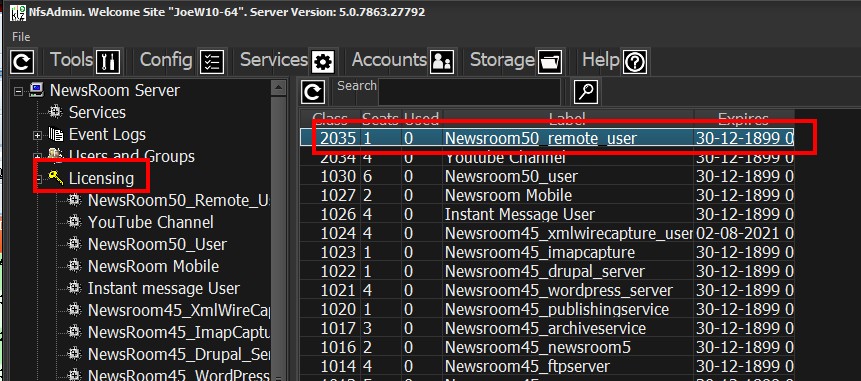This screenshot has height=381, width=861.
Task: Select NewsRoom Mobile tree item
Action: tap(153, 266)
